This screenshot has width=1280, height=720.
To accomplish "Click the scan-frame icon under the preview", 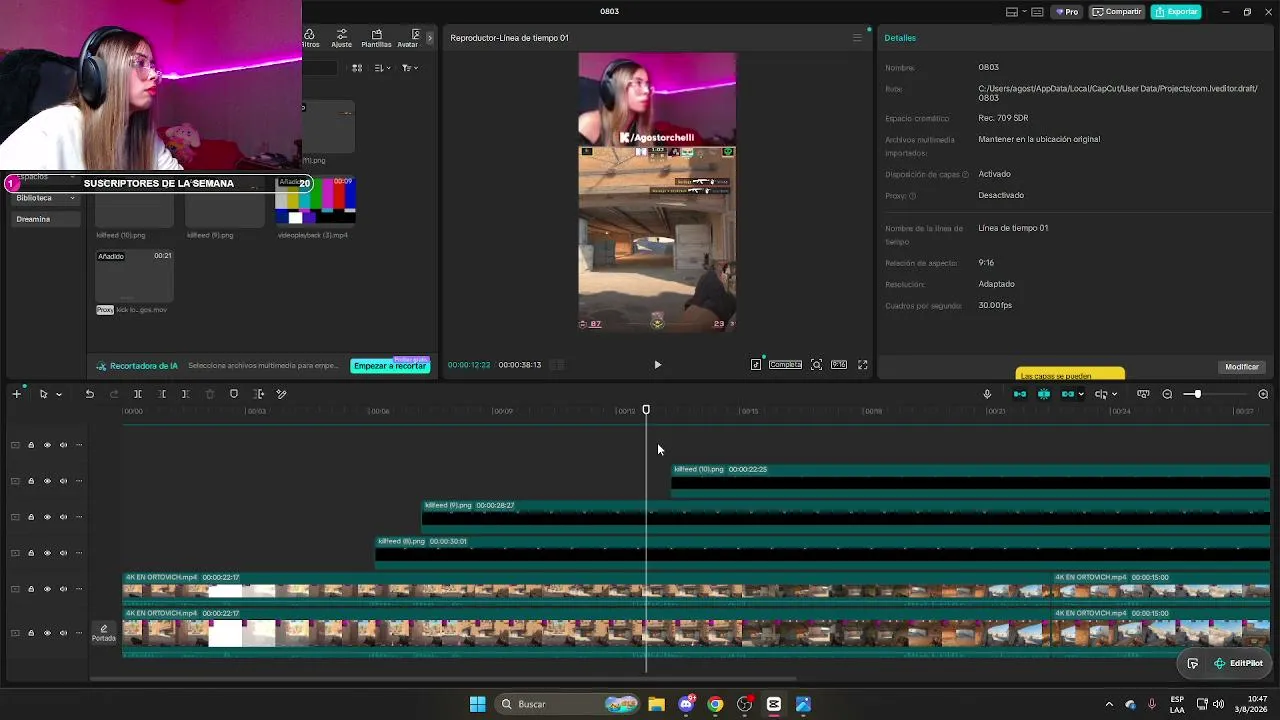I will point(816,365).
